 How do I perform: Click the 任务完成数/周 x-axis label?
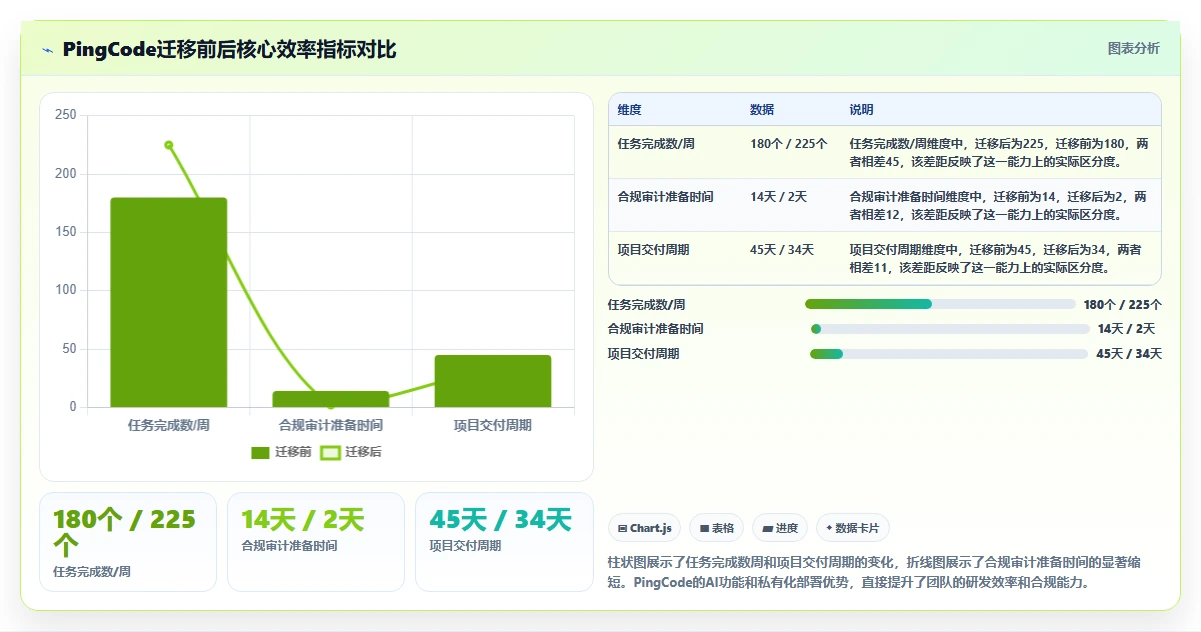pos(169,425)
